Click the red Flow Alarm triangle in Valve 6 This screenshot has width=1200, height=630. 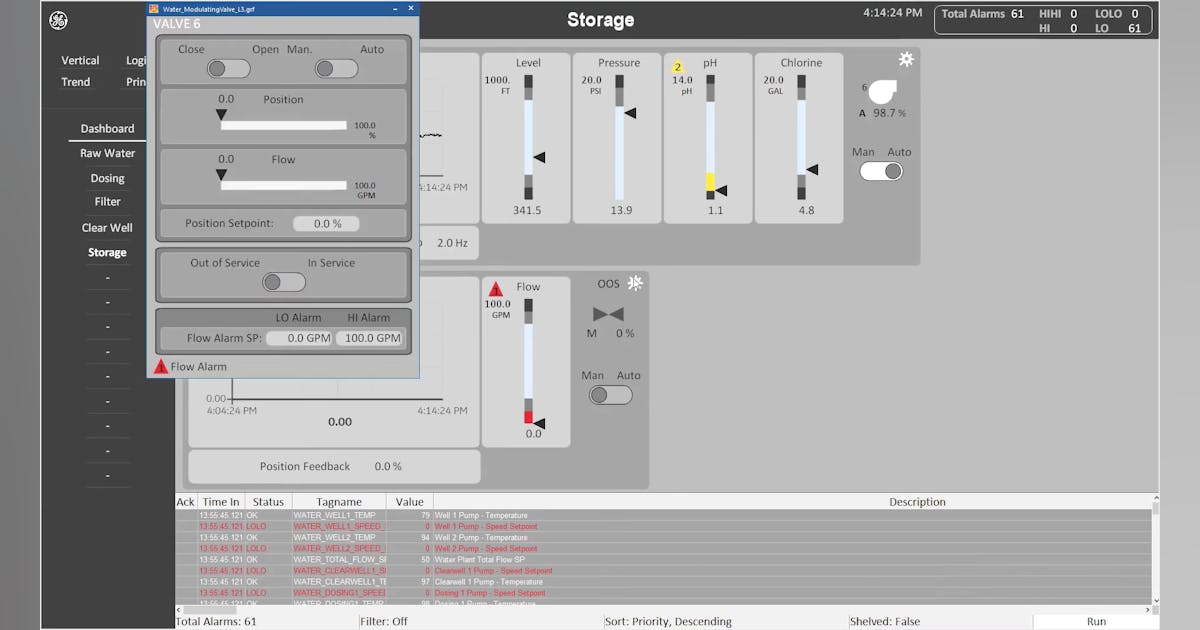click(160, 366)
